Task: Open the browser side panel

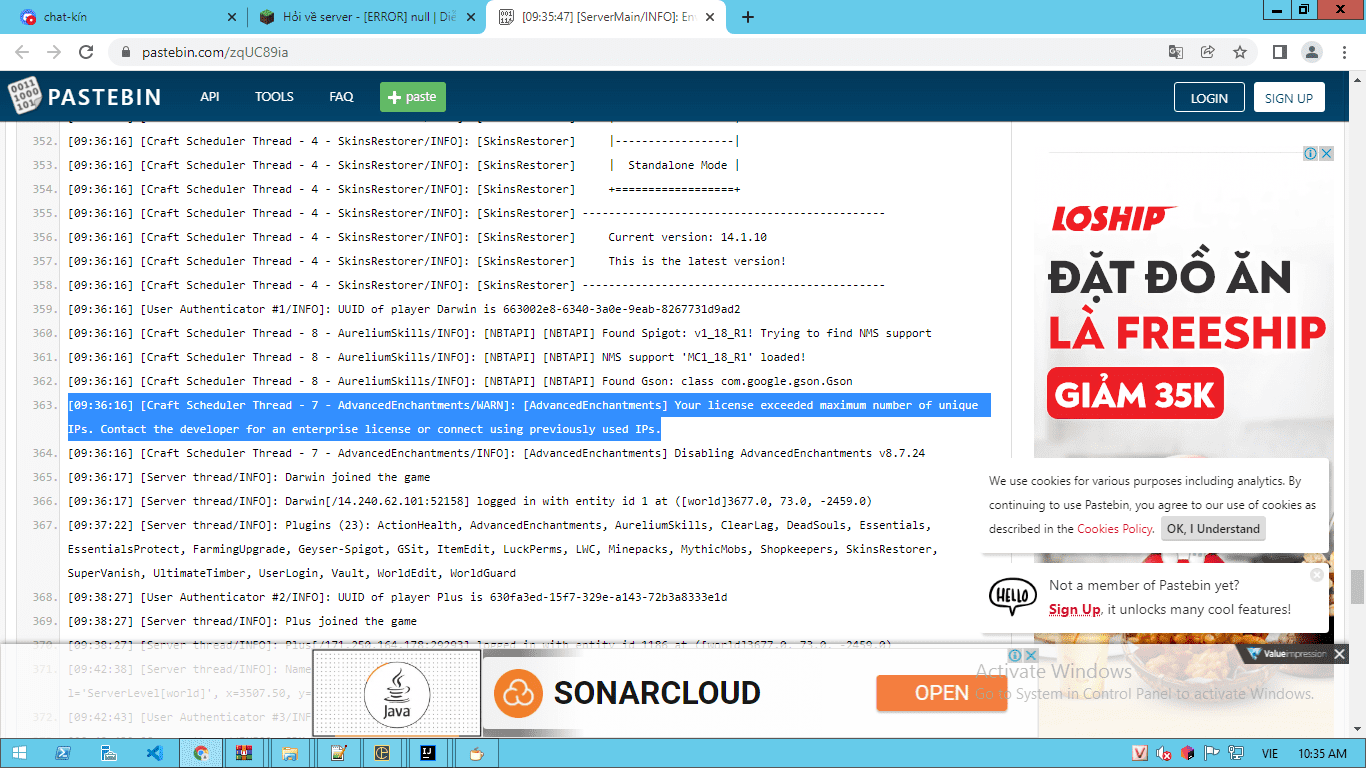Action: pyautogui.click(x=1279, y=52)
